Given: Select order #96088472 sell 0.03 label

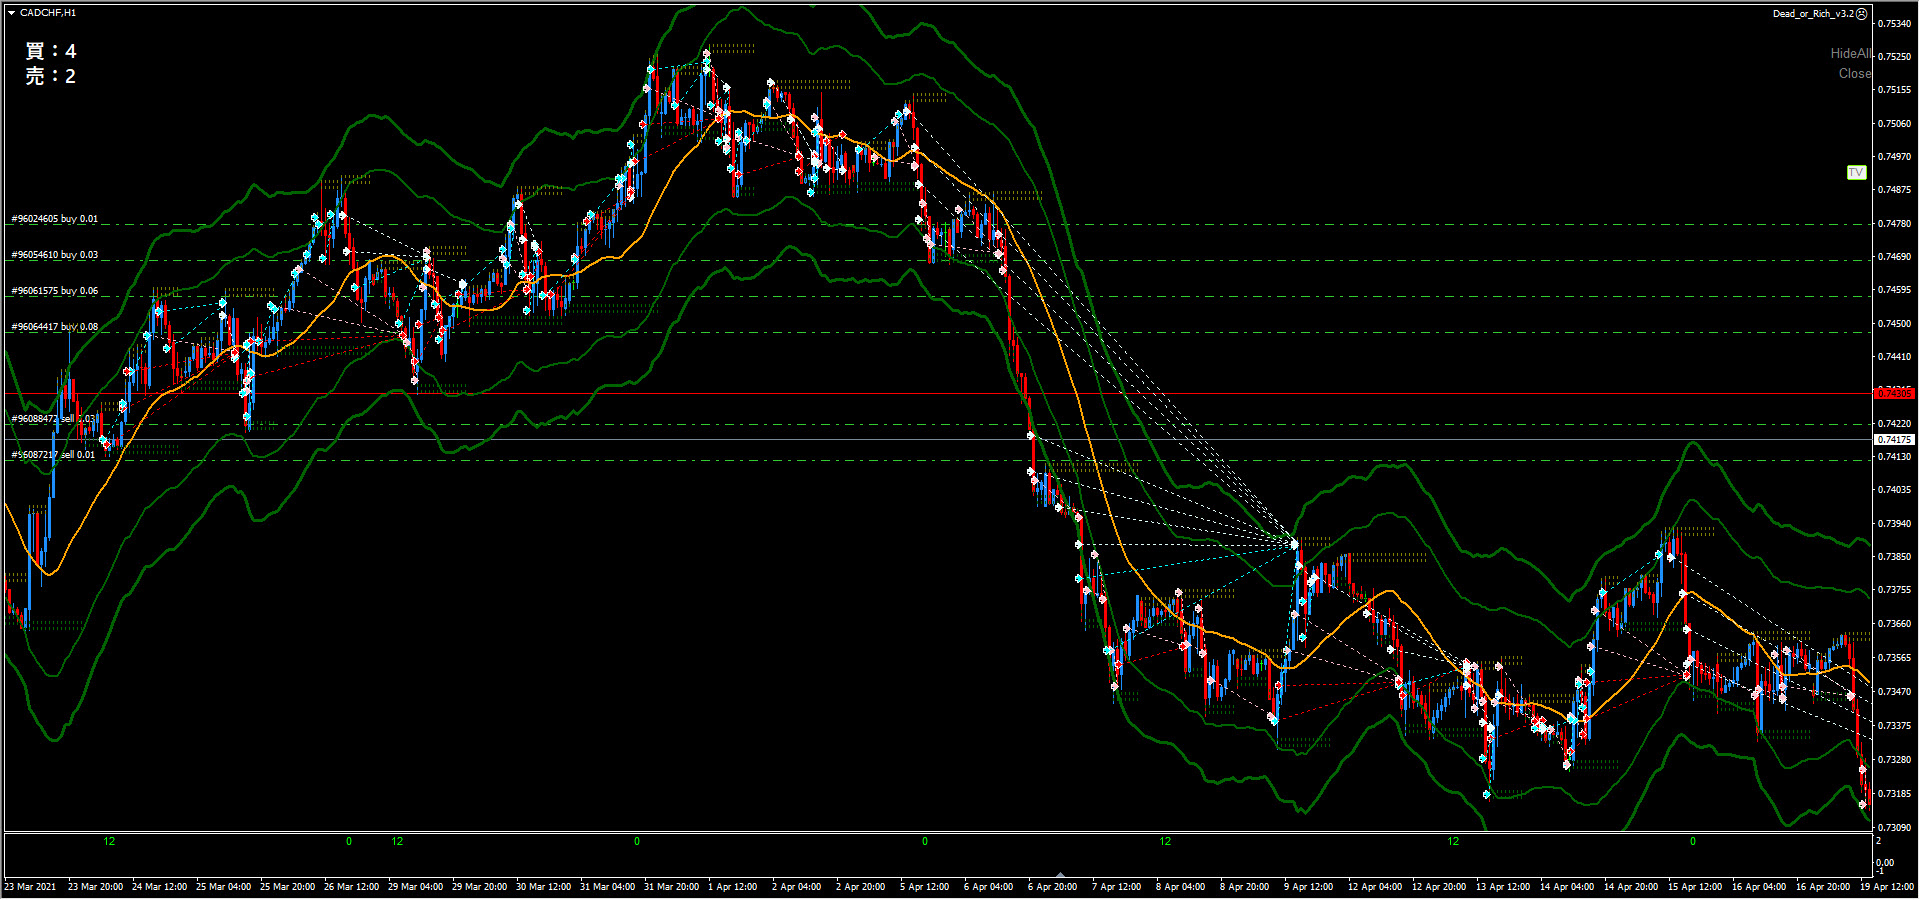Looking at the screenshot, I should [54, 419].
